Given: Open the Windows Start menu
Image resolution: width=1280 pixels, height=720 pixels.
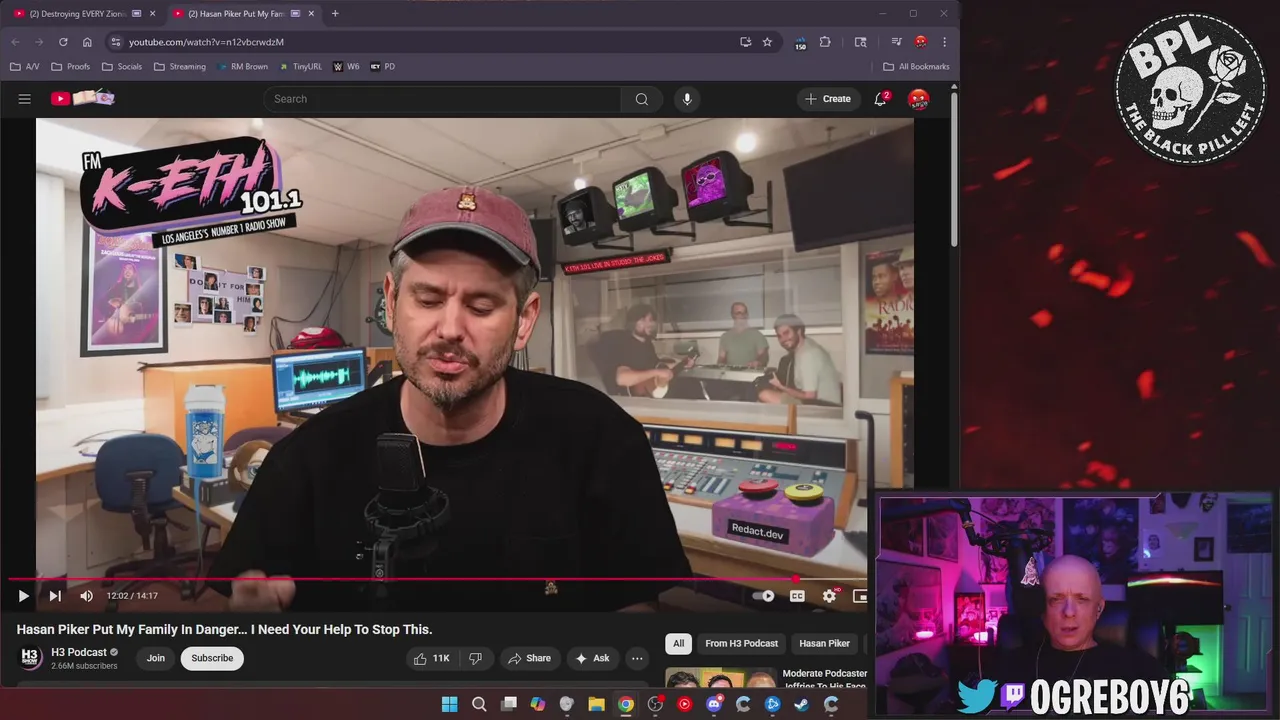Looking at the screenshot, I should pyautogui.click(x=449, y=704).
